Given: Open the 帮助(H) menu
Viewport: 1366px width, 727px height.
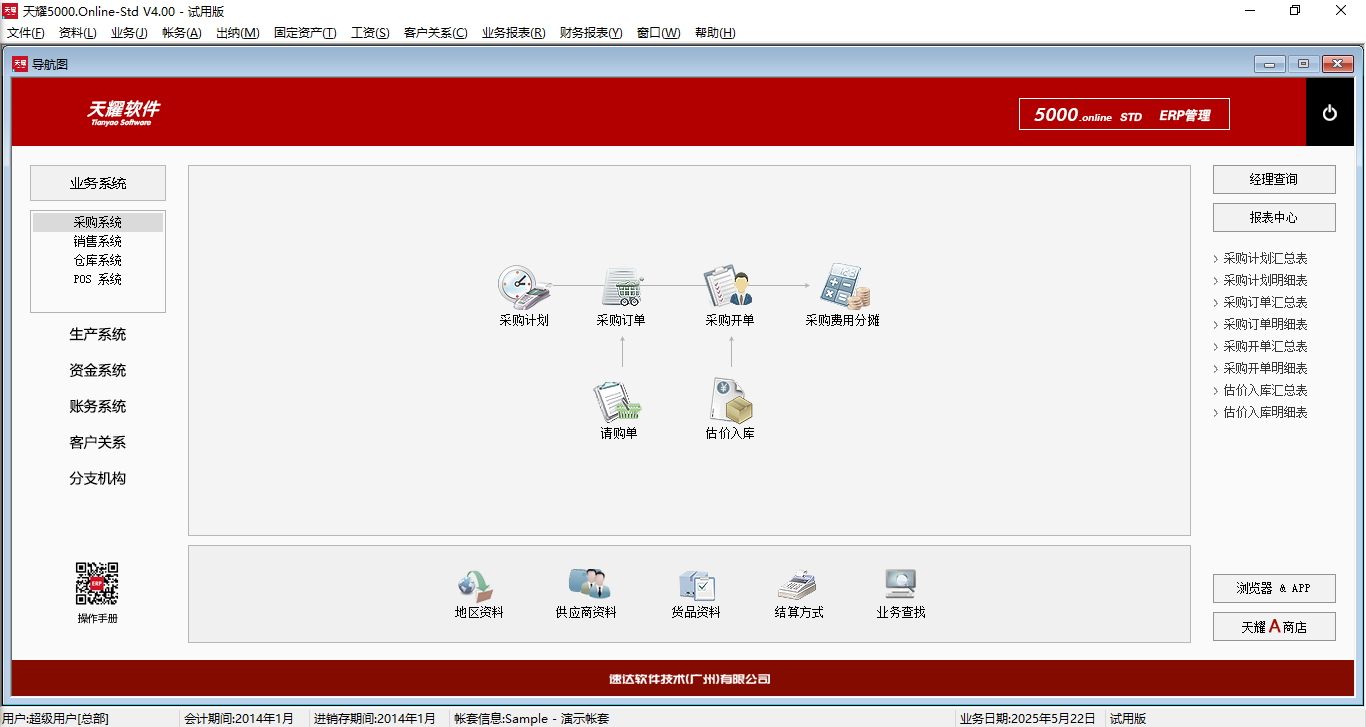Looking at the screenshot, I should (715, 33).
